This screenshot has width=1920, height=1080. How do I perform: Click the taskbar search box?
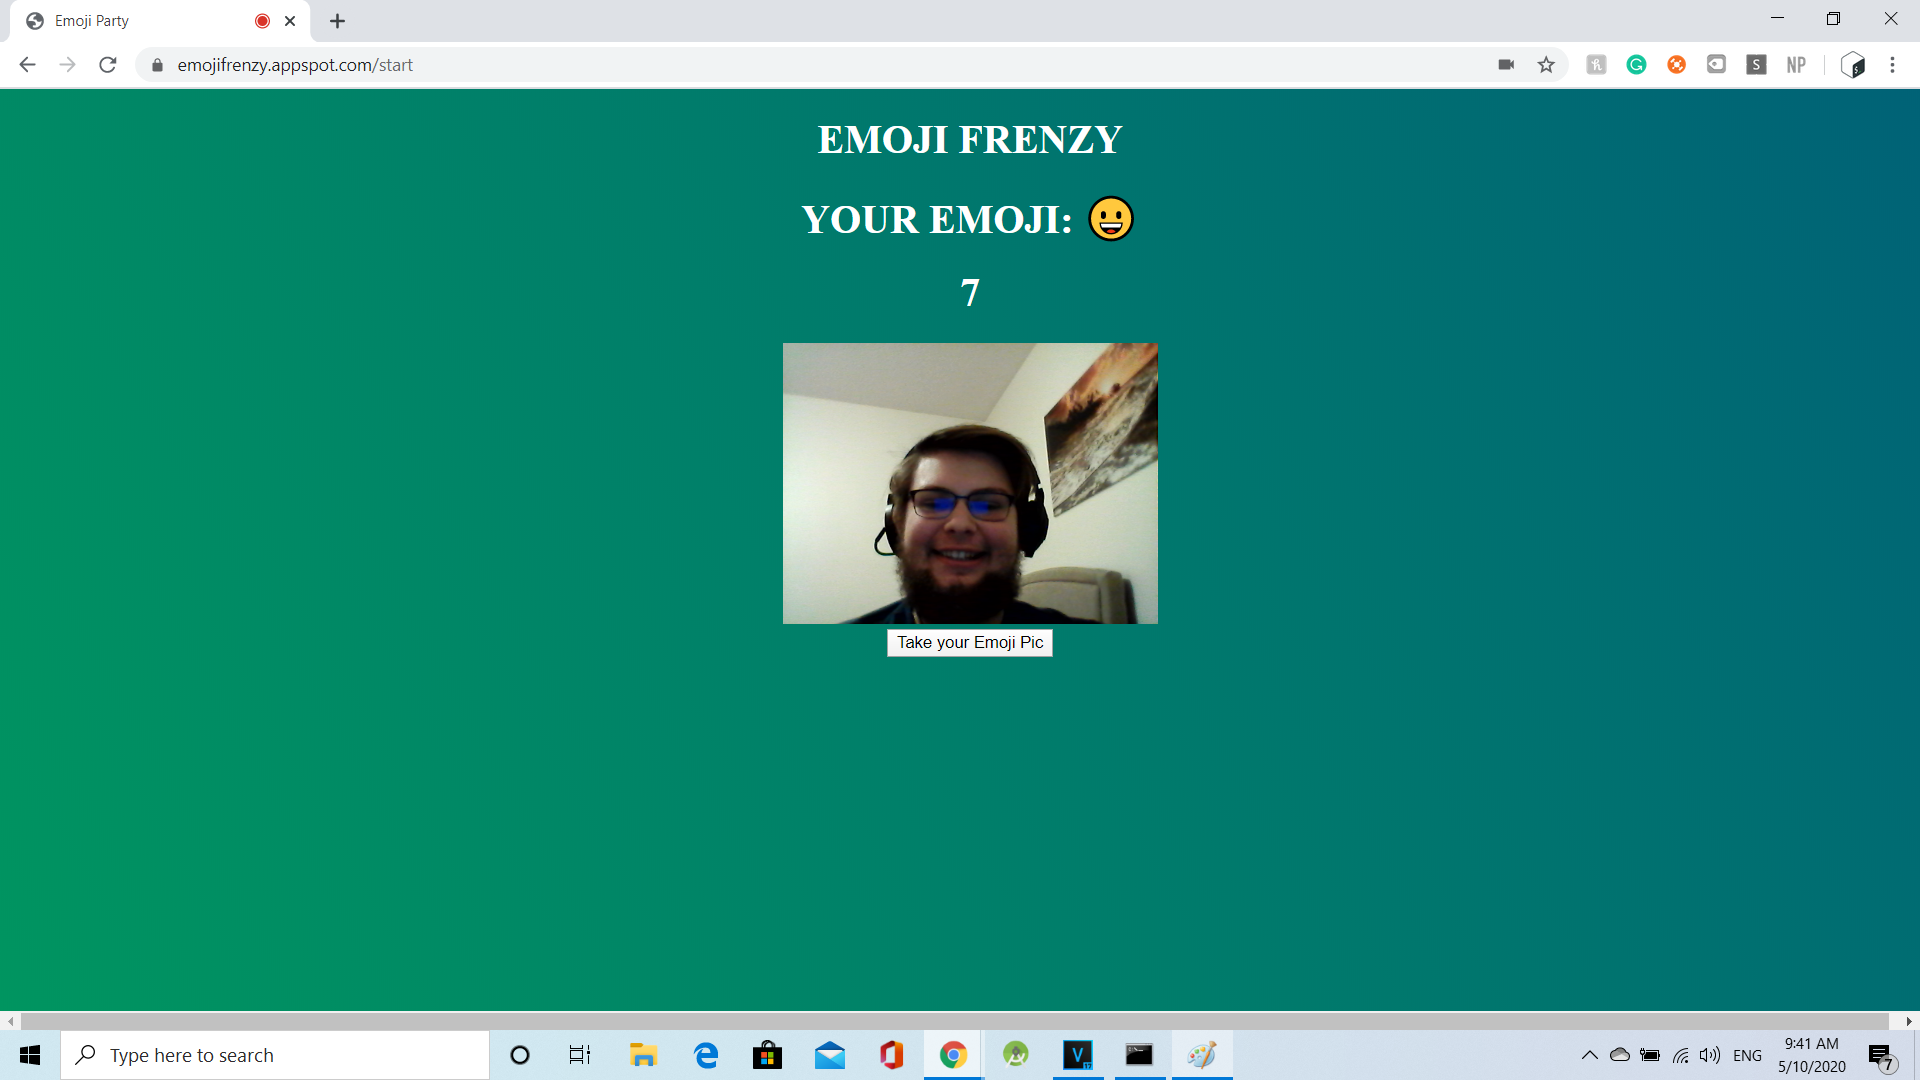click(275, 1055)
